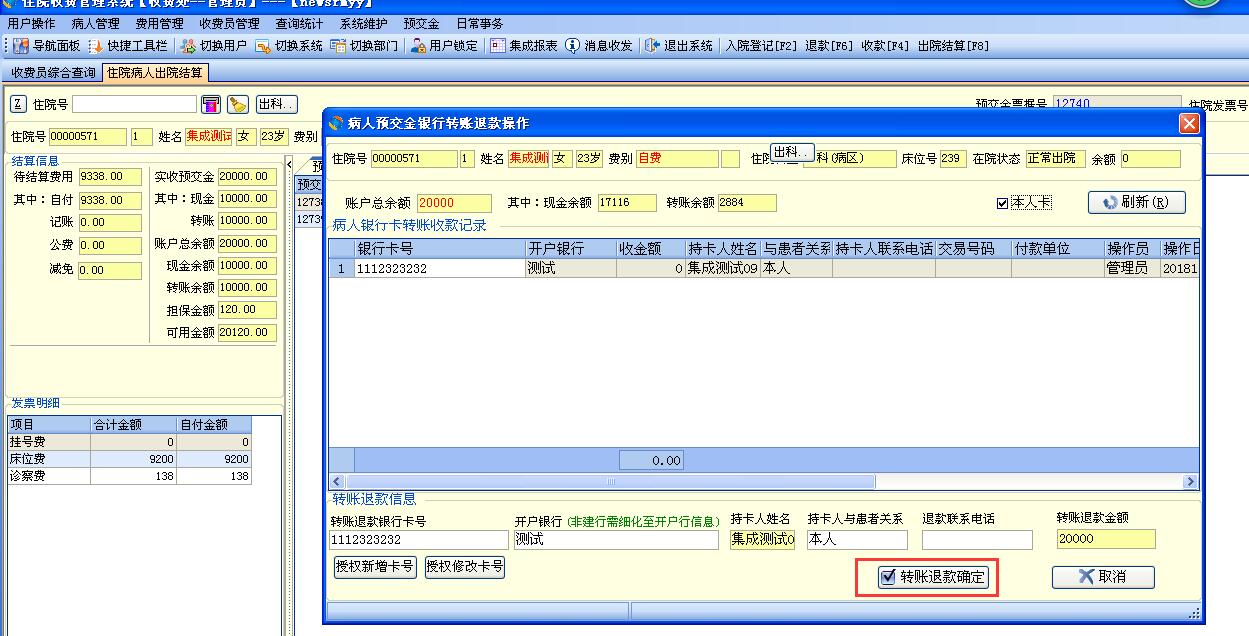Open the 用户操作 menu
Image resolution: width=1249 pixels, height=636 pixels.
[x=31, y=23]
